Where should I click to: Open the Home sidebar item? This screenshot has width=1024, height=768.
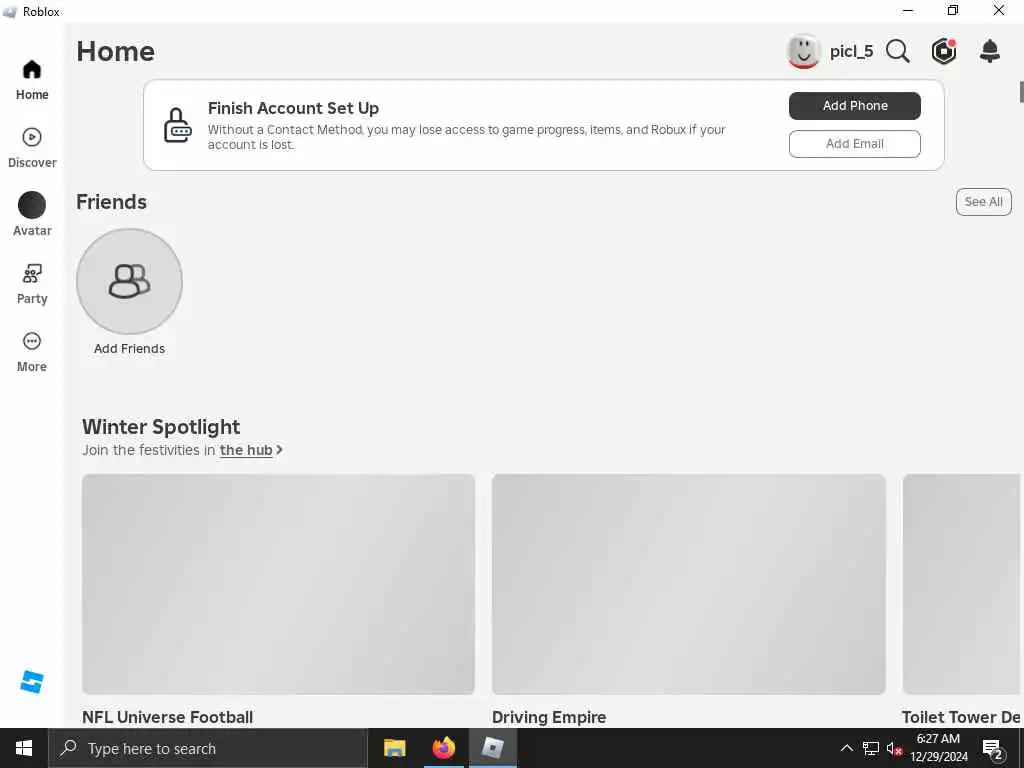point(32,80)
